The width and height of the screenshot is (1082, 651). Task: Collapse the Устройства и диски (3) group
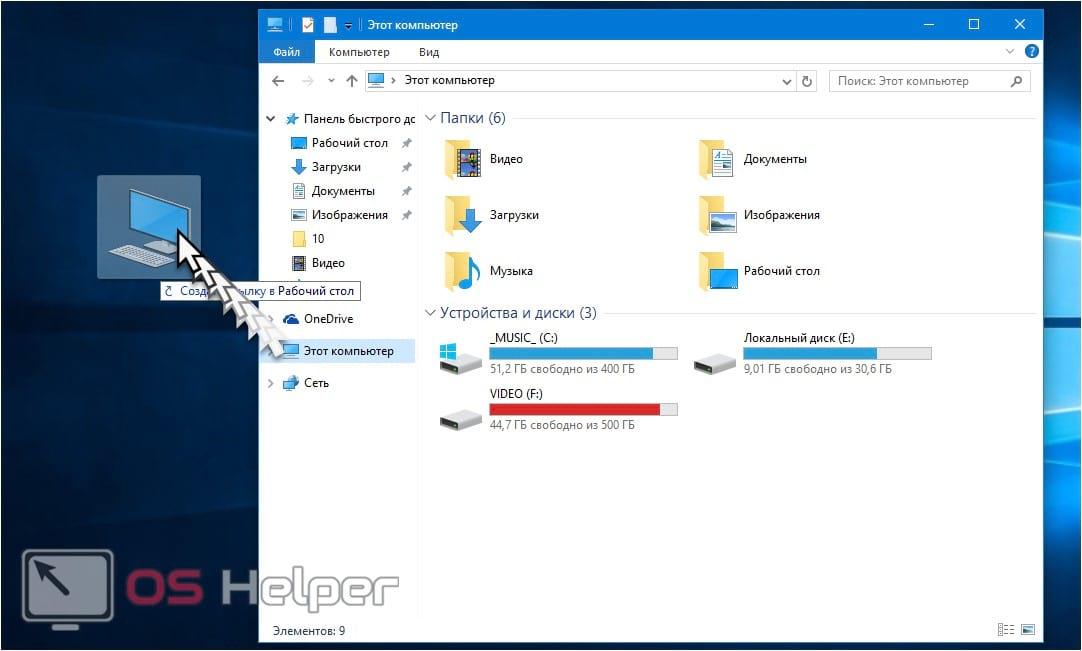point(430,313)
